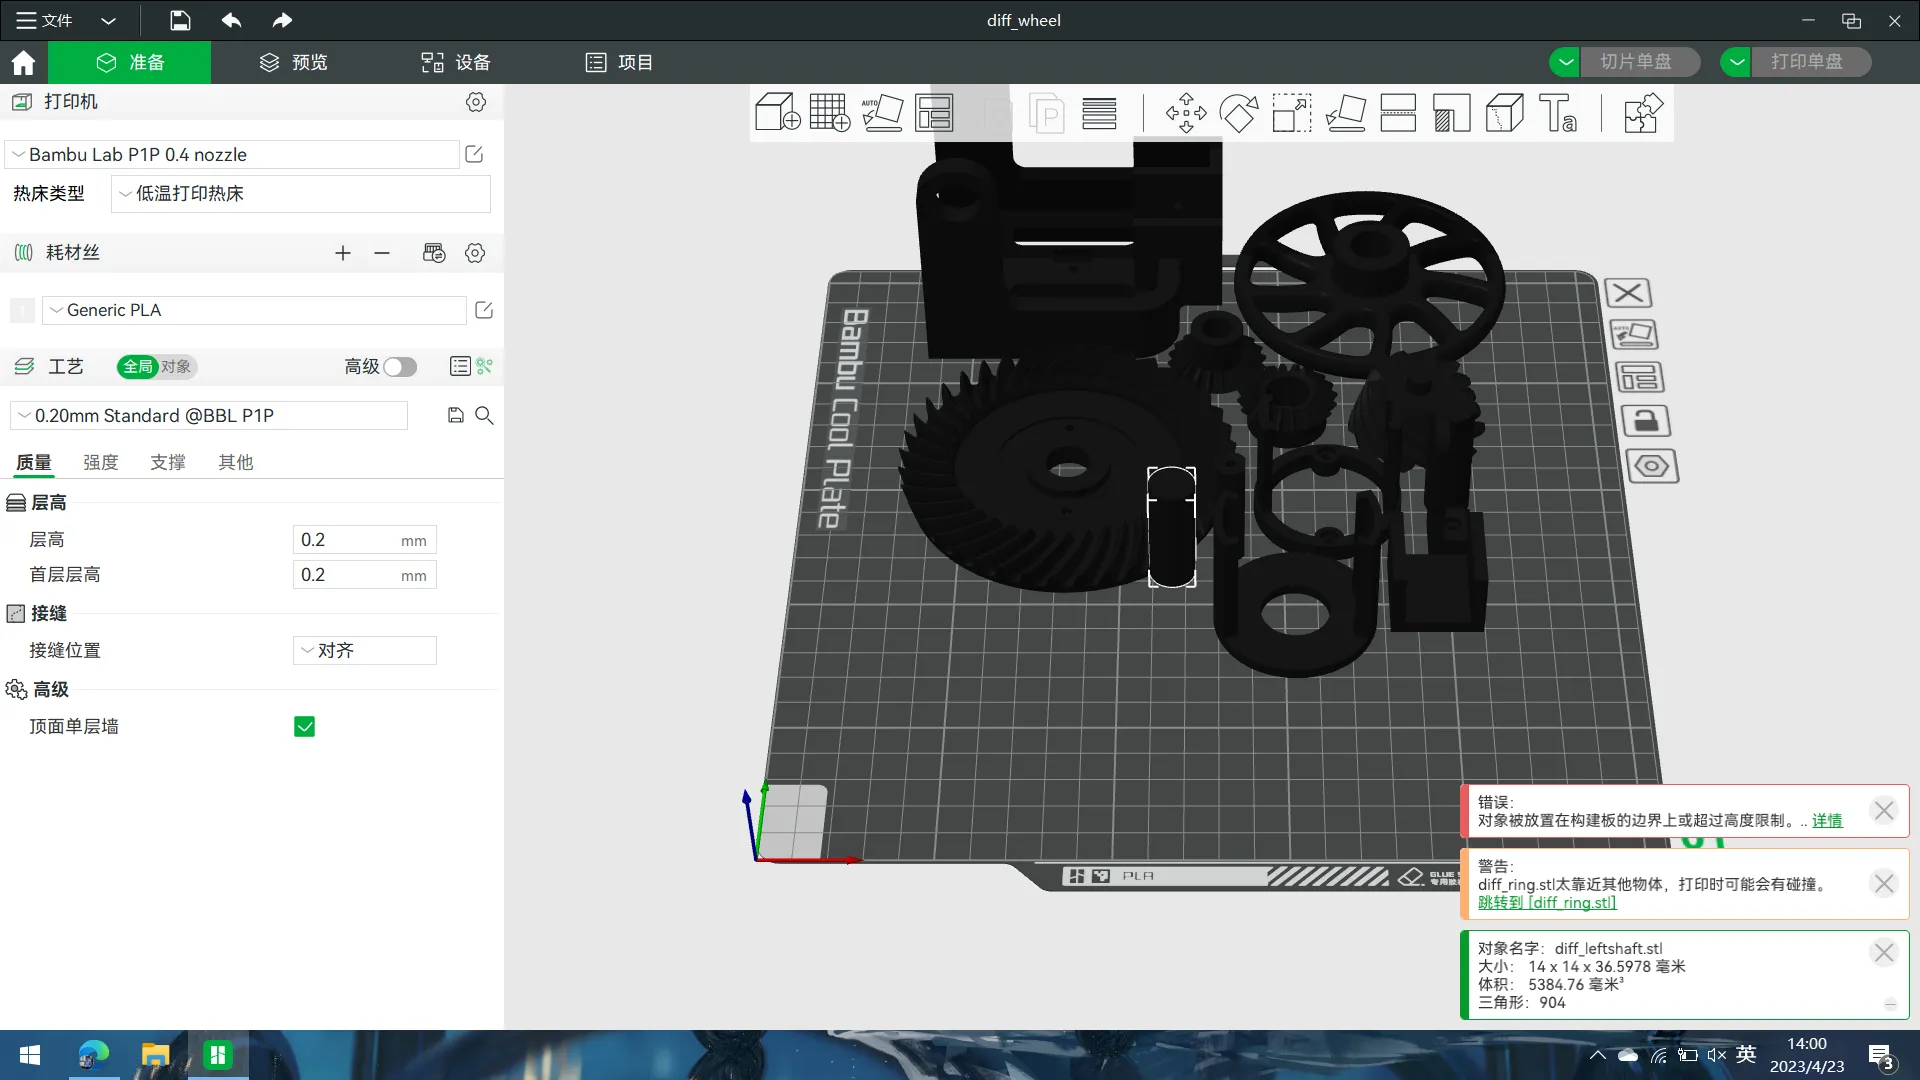1920x1080 pixels.
Task: Click the 层高 layer height input field
Action: pos(346,540)
